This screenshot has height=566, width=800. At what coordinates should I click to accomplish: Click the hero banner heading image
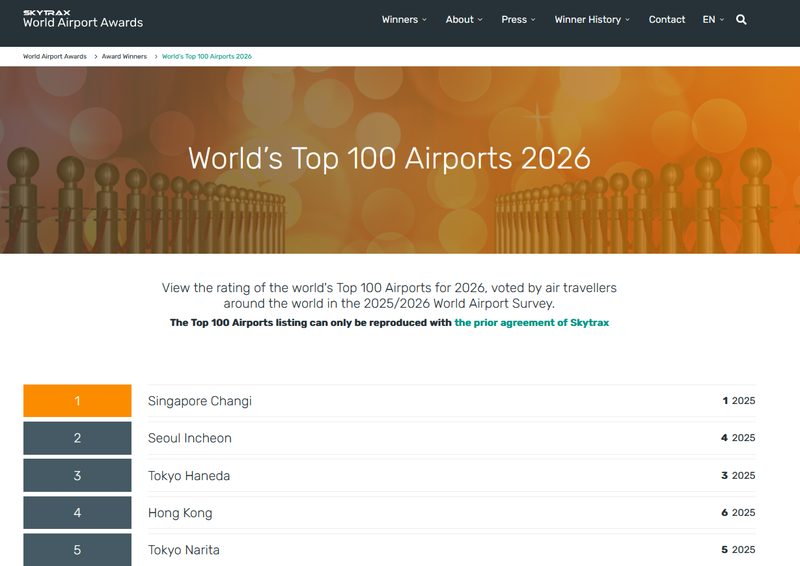click(x=390, y=159)
